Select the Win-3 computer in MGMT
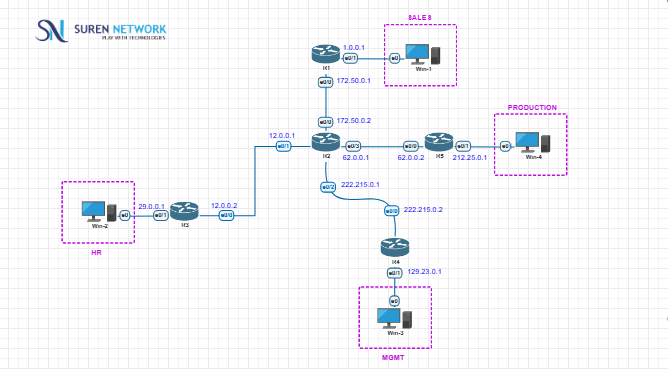The width and height of the screenshot is (668, 369). point(394,318)
